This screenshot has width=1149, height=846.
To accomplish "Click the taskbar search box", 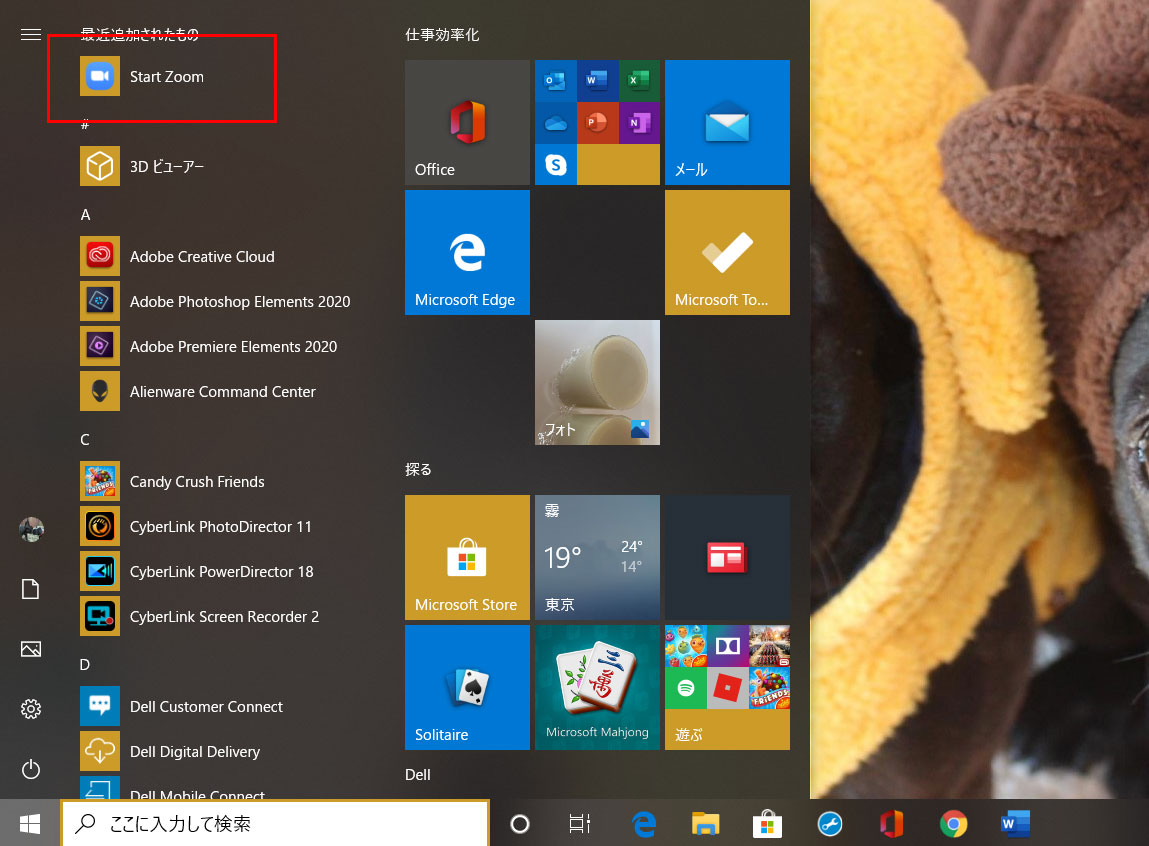I will pyautogui.click(x=275, y=824).
